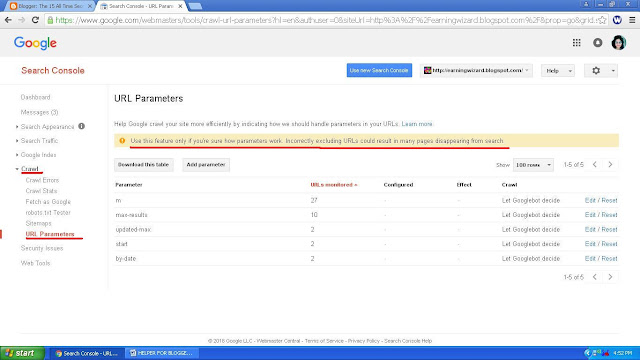Open Sitemaps in sidebar
The image size is (640, 360).
pyautogui.click(x=38, y=223)
